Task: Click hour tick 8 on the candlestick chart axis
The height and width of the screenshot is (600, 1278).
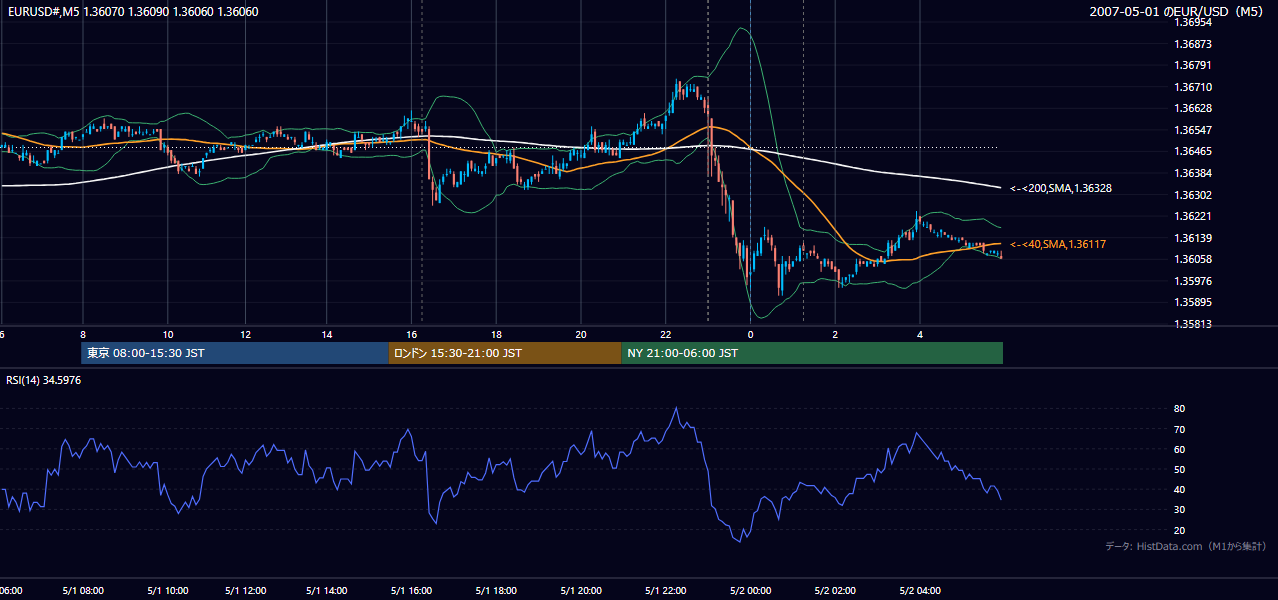Action: 83,334
